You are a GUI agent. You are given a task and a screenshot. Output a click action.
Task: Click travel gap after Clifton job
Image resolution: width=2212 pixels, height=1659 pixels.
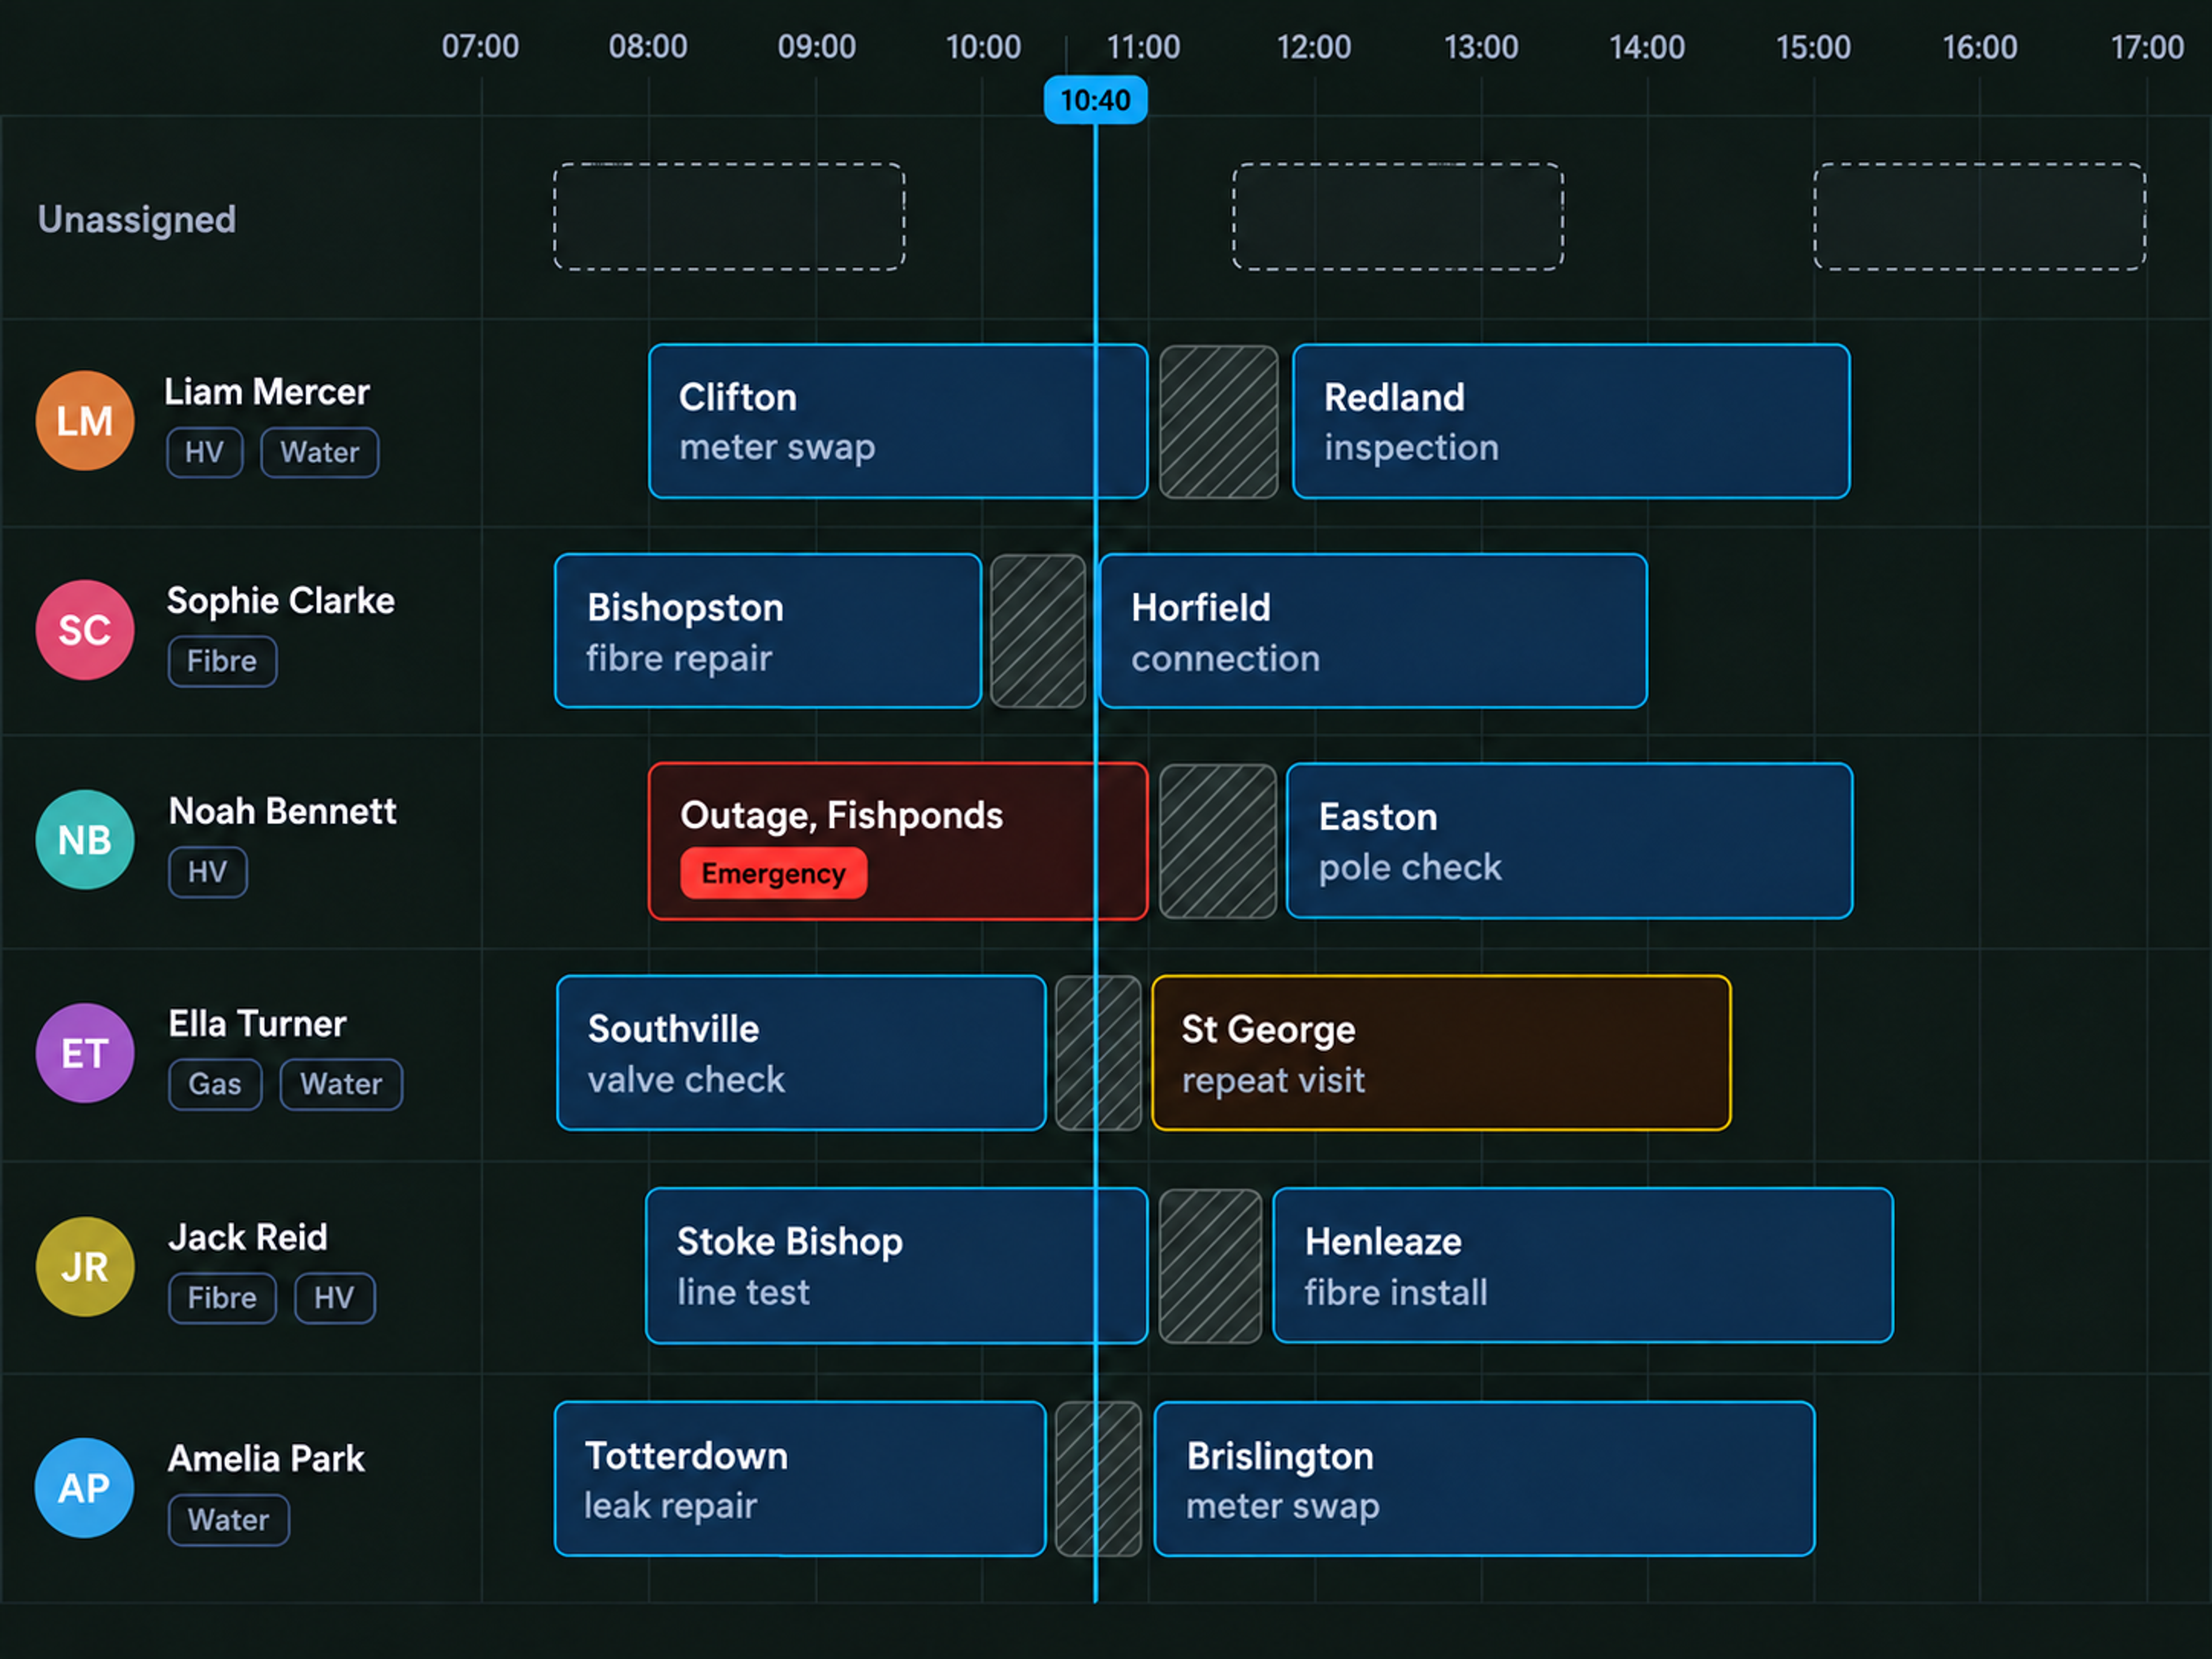click(x=1219, y=421)
